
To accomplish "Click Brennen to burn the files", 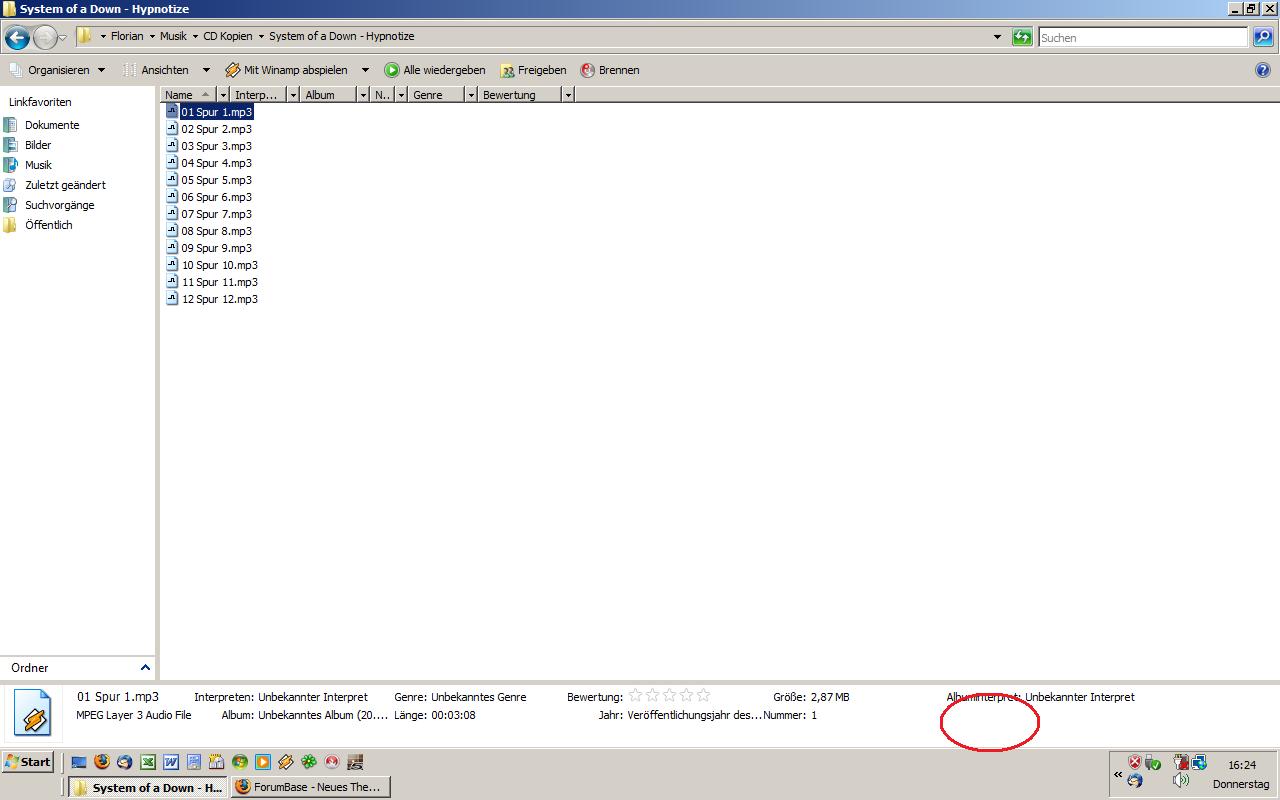I will [x=610, y=70].
